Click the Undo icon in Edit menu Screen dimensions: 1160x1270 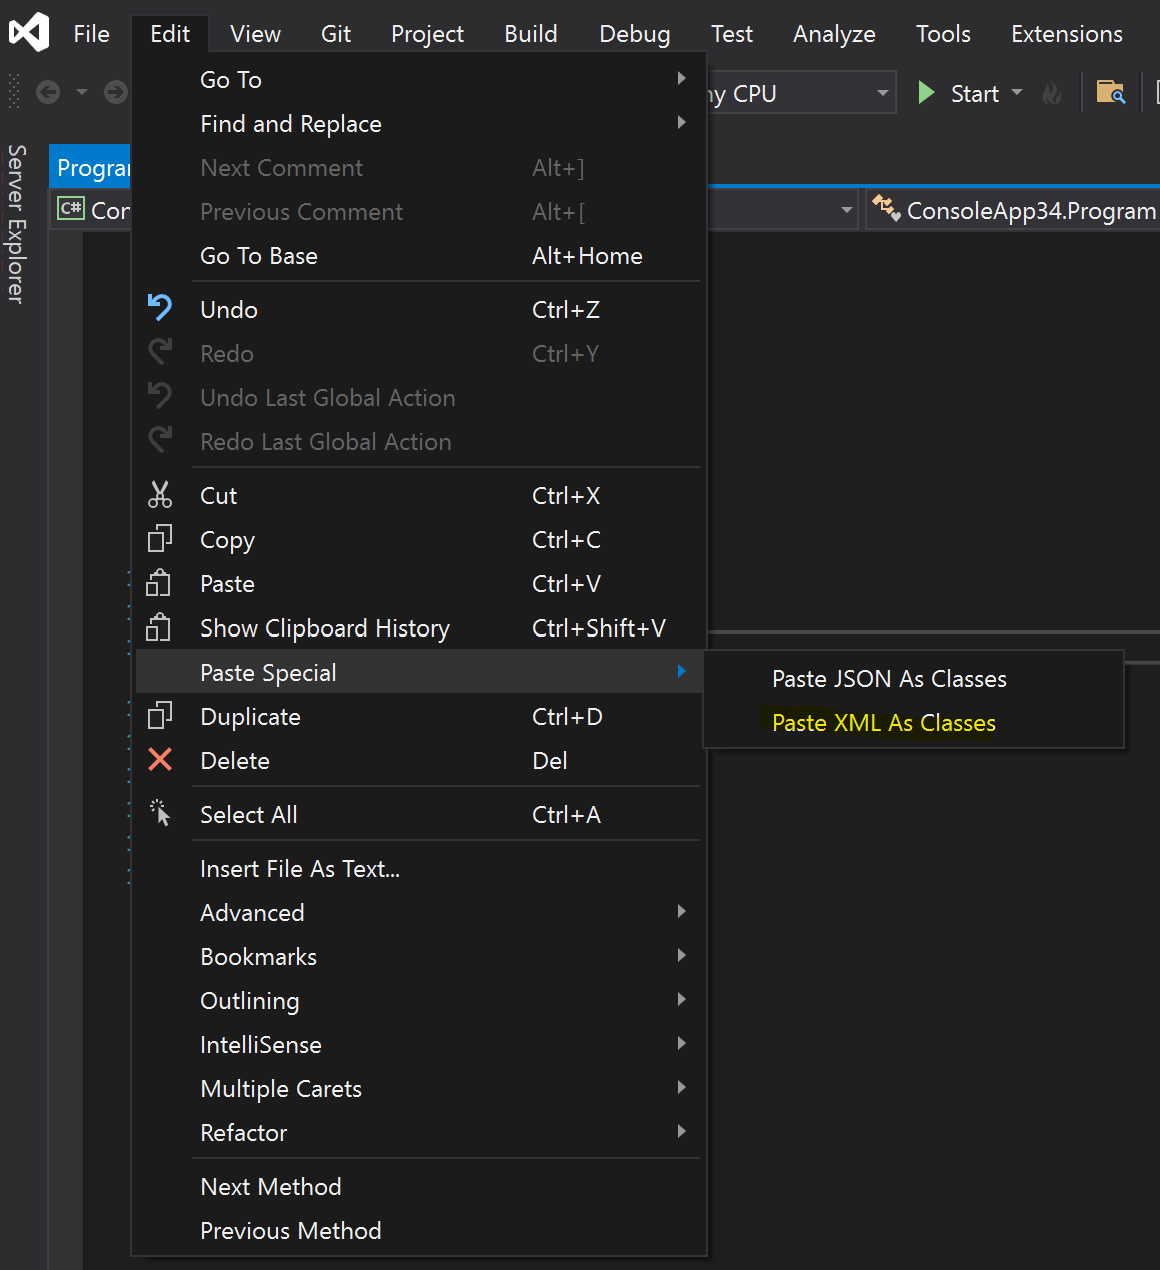point(160,308)
